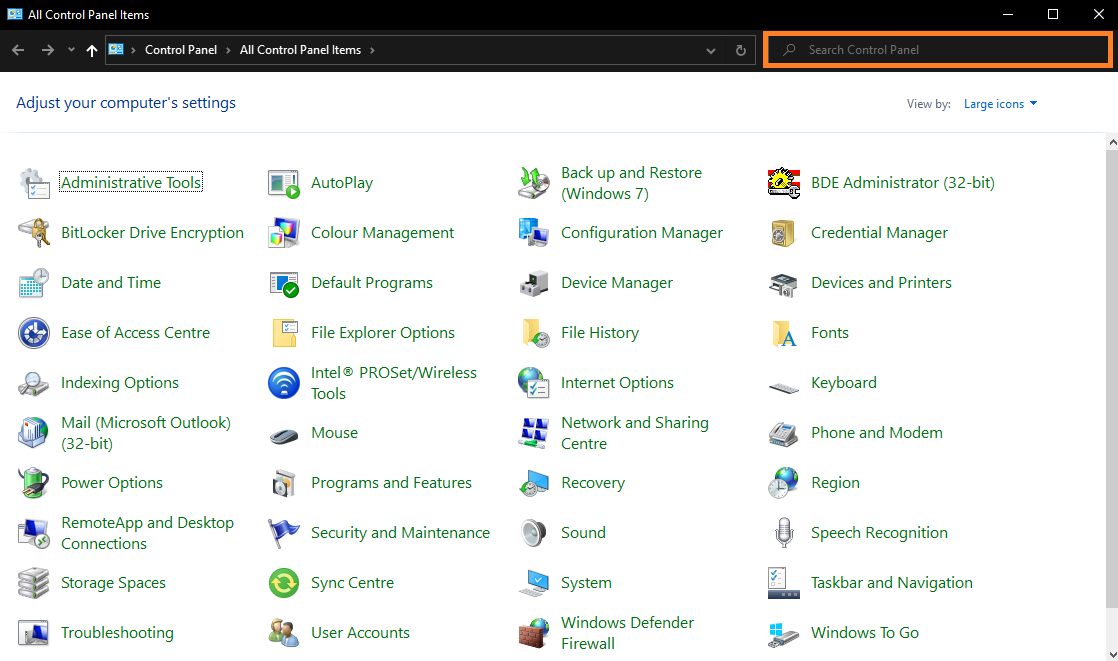Open the View by Large icons dropdown
The width and height of the screenshot is (1118, 661).
pyautogui.click(x=1000, y=104)
